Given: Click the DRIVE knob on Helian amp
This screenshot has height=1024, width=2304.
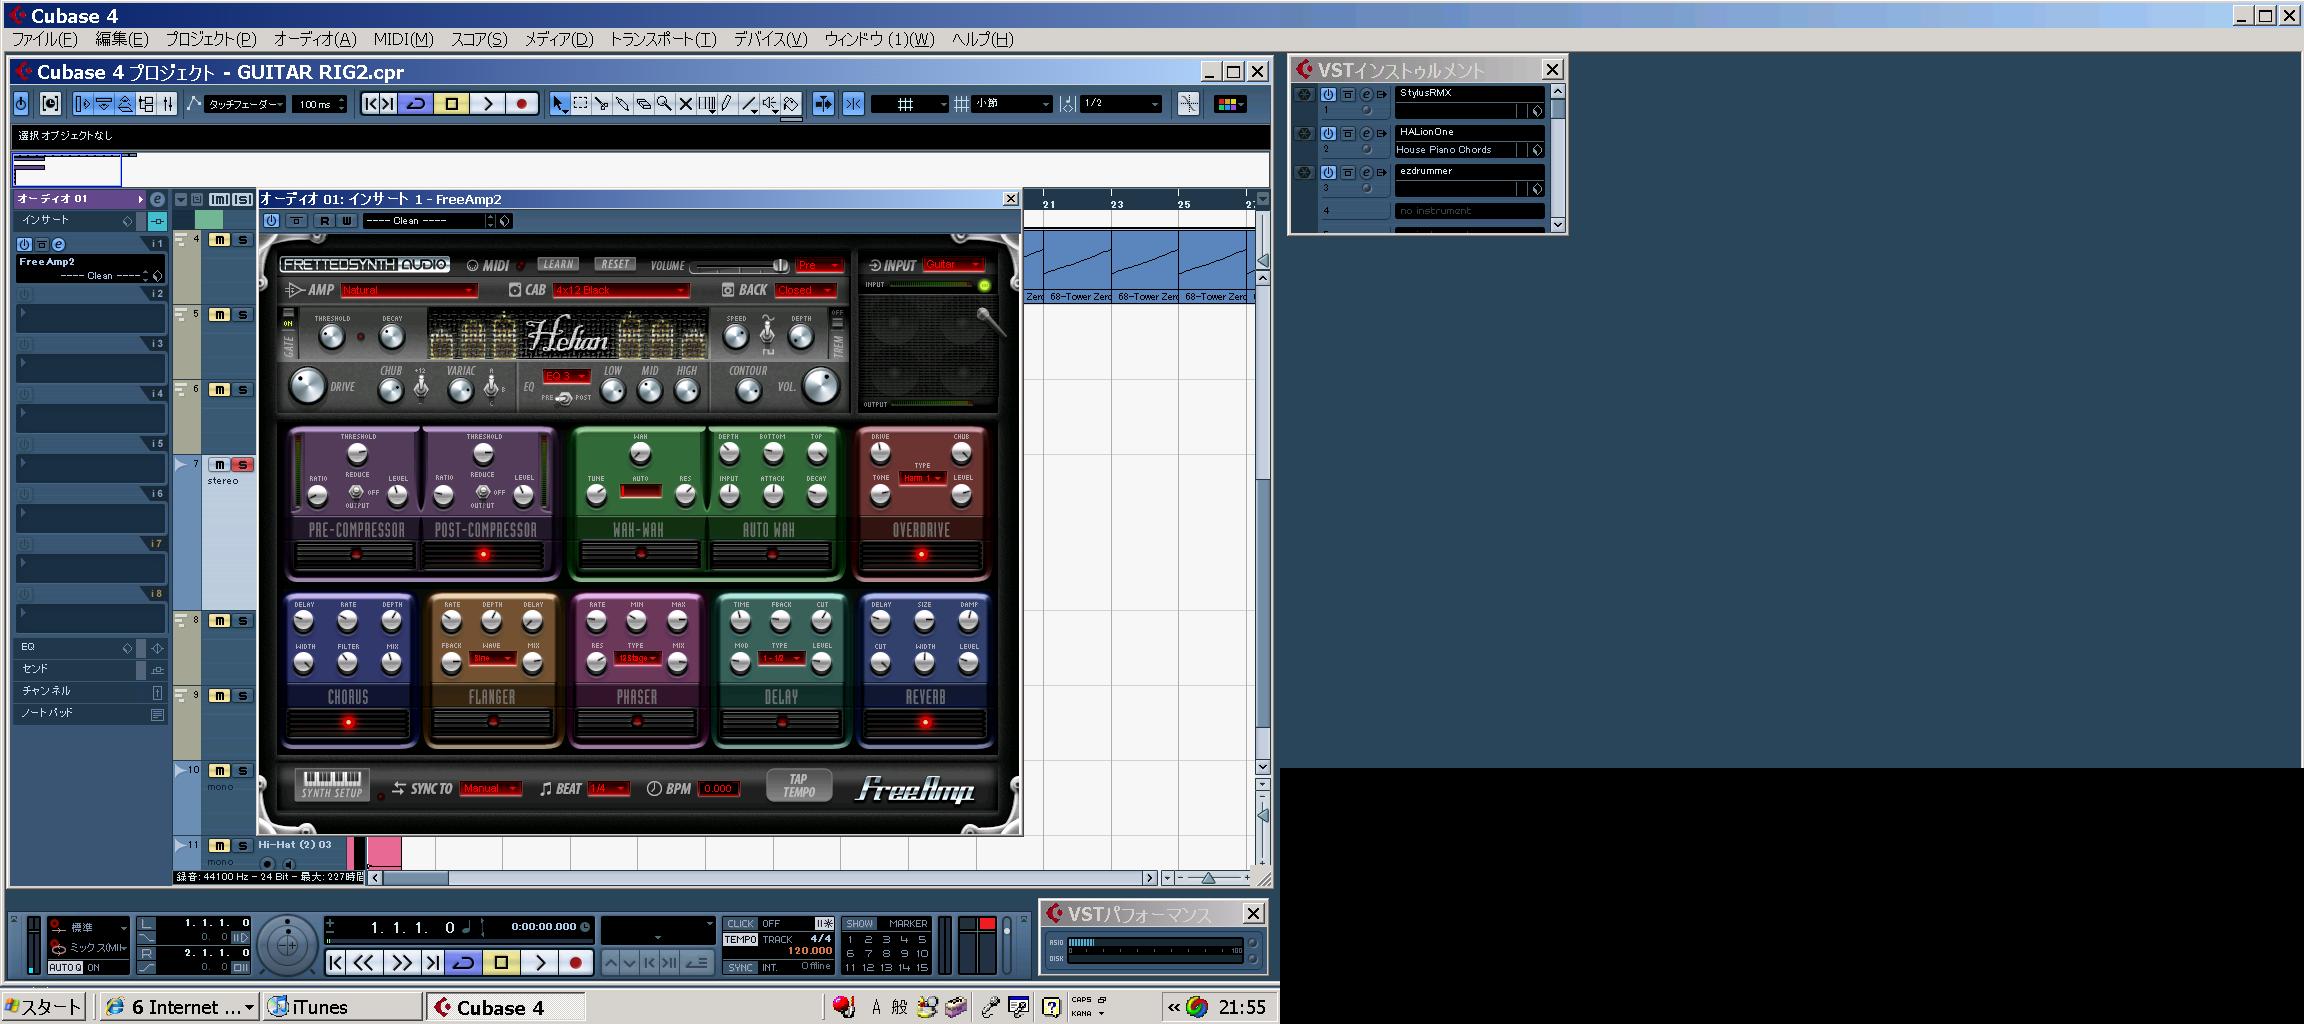Looking at the screenshot, I should point(308,386).
